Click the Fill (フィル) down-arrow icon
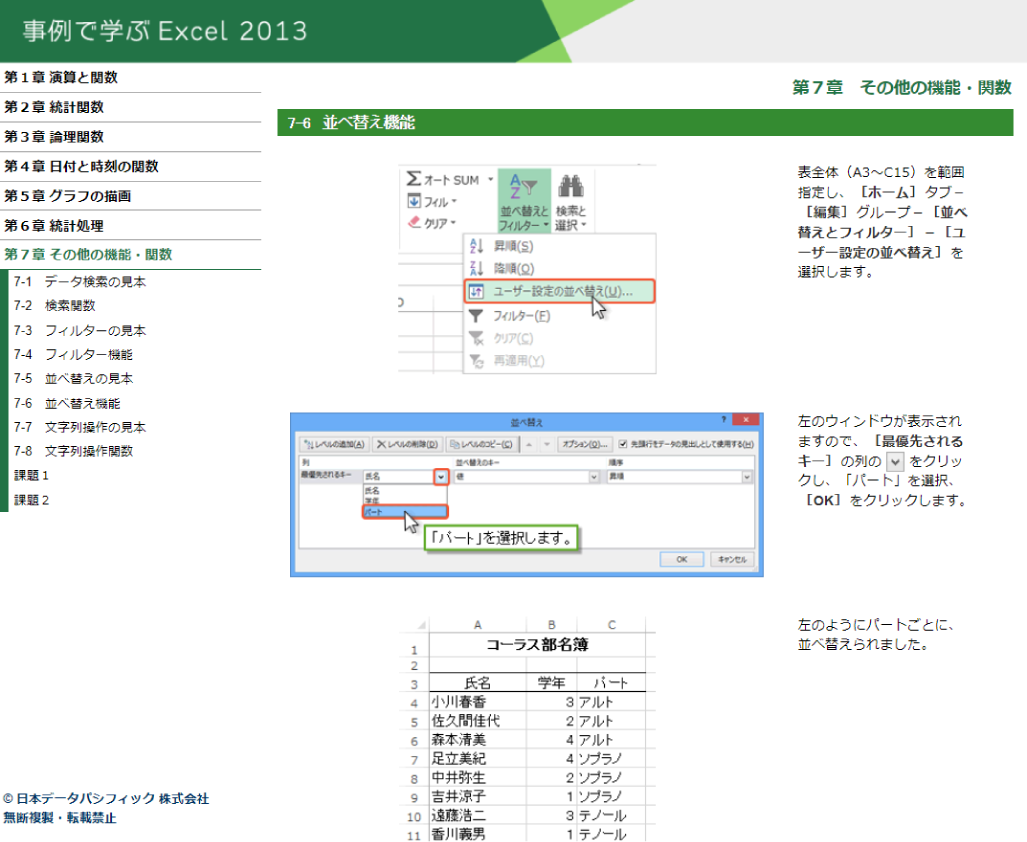The width and height of the screenshot is (1027, 842). pyautogui.click(x=414, y=201)
